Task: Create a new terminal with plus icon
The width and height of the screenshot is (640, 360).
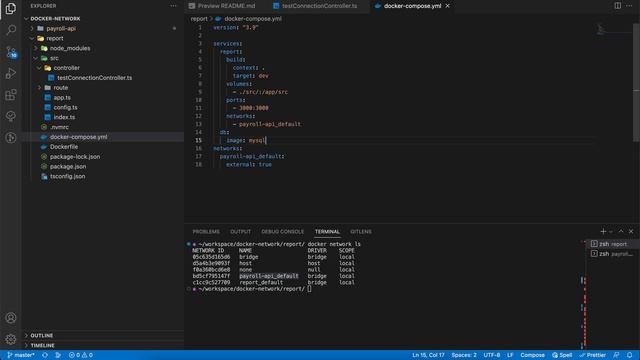Action: 603,231
